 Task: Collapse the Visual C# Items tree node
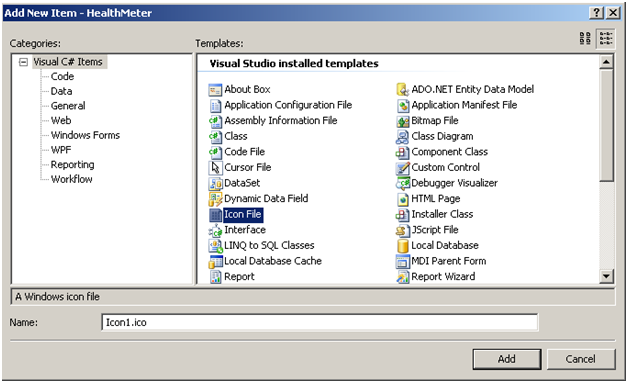(x=24, y=62)
